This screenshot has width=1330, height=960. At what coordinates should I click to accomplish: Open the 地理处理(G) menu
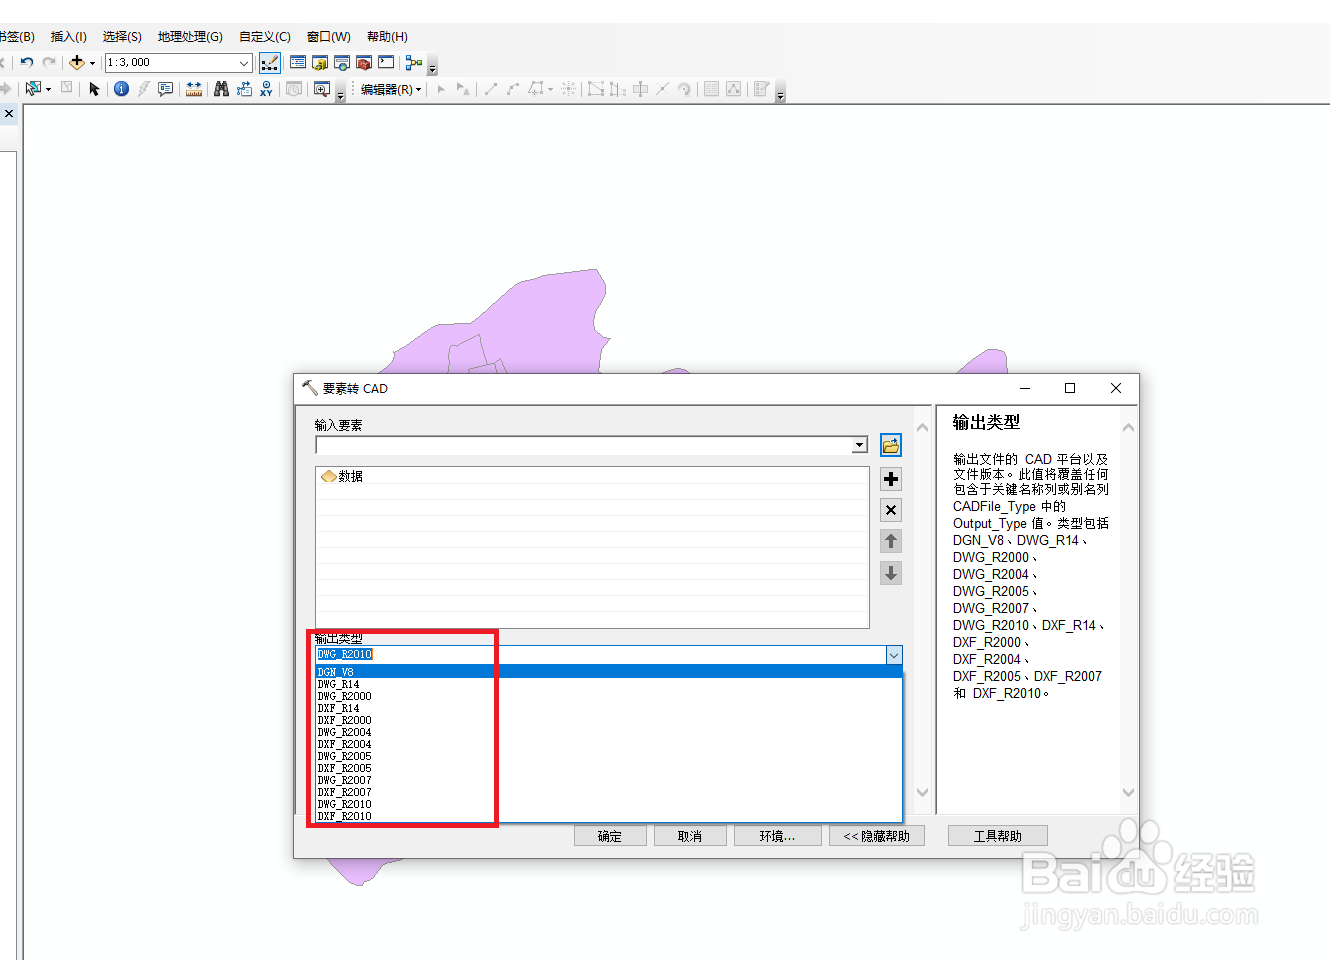(x=189, y=37)
